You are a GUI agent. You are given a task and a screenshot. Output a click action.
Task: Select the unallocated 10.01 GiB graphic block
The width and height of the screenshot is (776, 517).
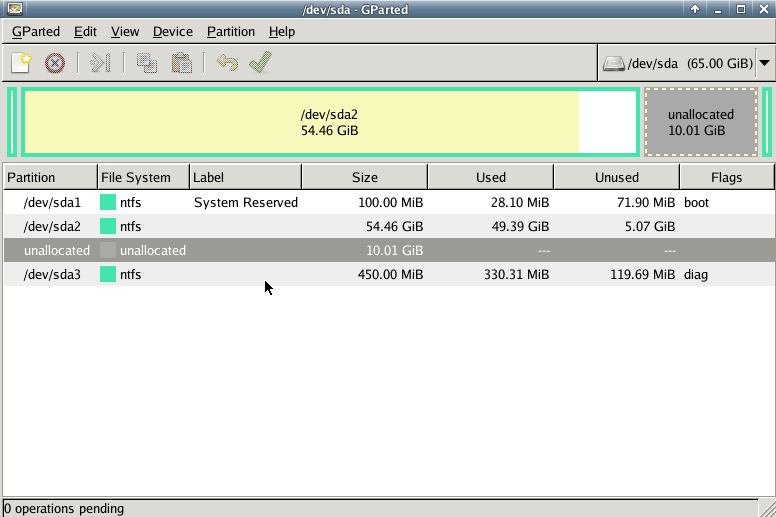click(x=700, y=122)
